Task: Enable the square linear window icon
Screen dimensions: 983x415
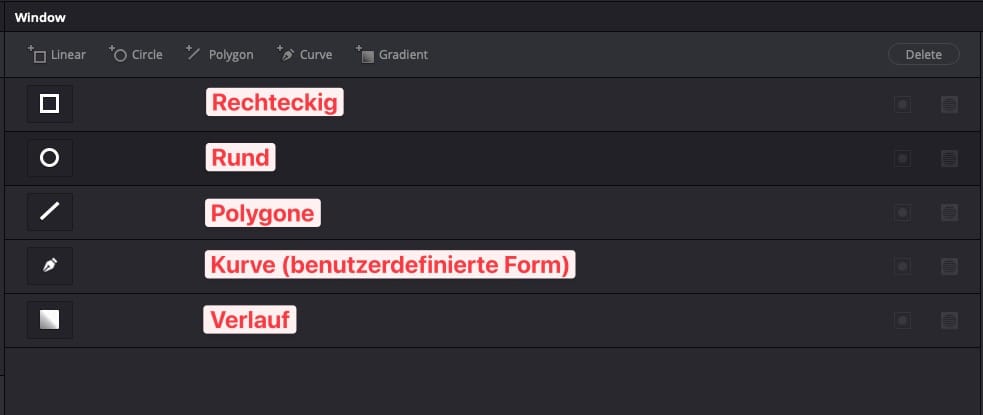Action: (50, 103)
